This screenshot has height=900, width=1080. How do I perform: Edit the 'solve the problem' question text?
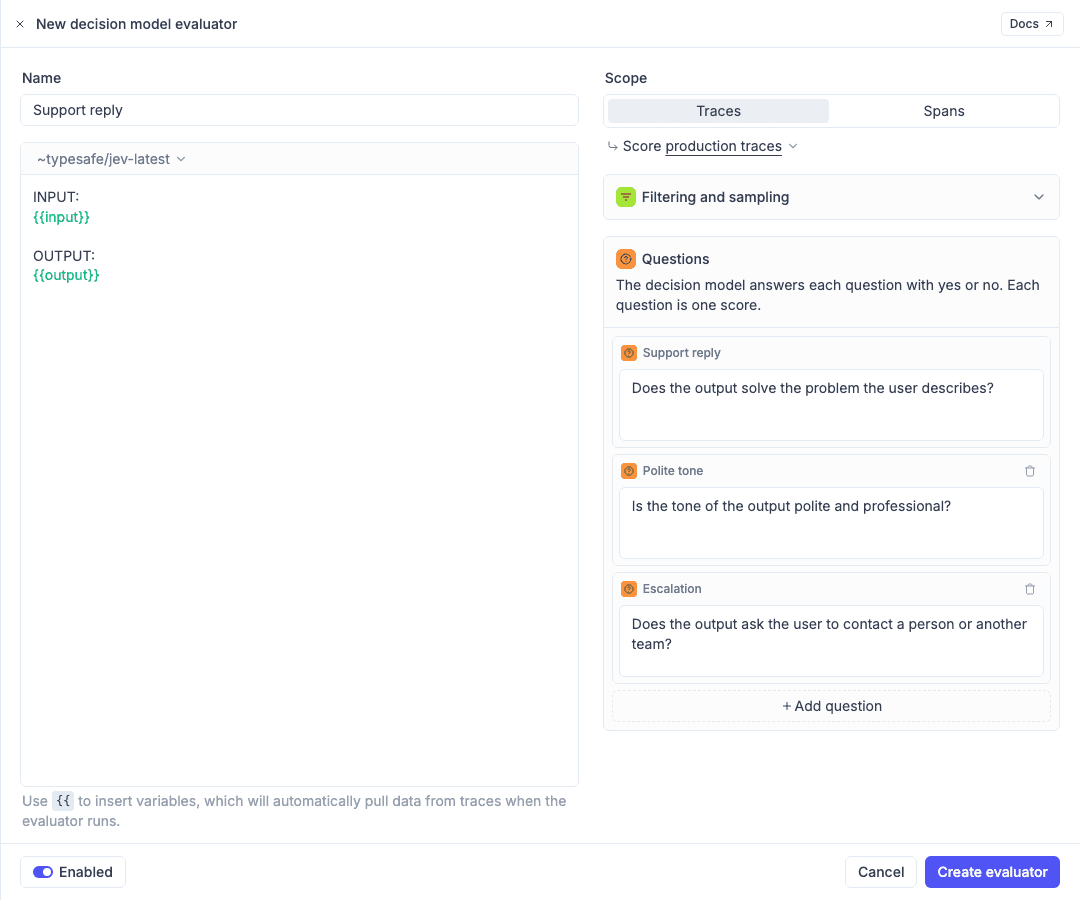coord(831,405)
